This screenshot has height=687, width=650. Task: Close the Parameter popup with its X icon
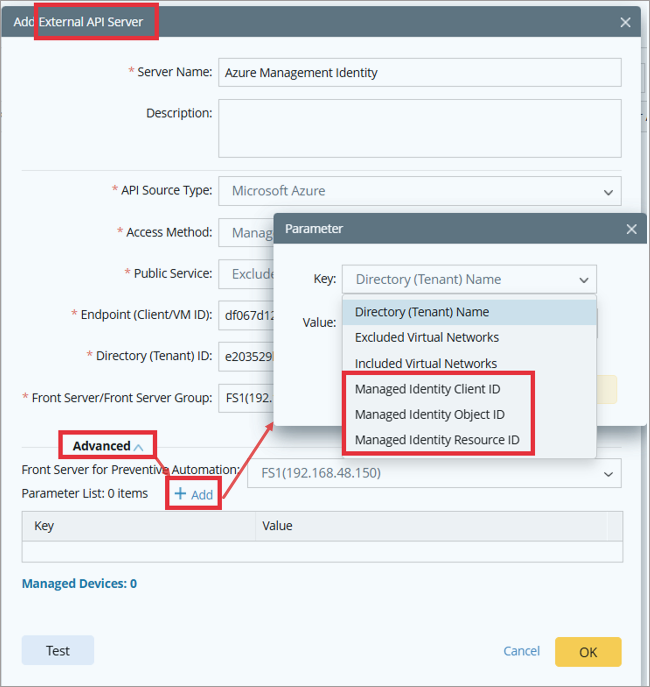pyautogui.click(x=631, y=229)
